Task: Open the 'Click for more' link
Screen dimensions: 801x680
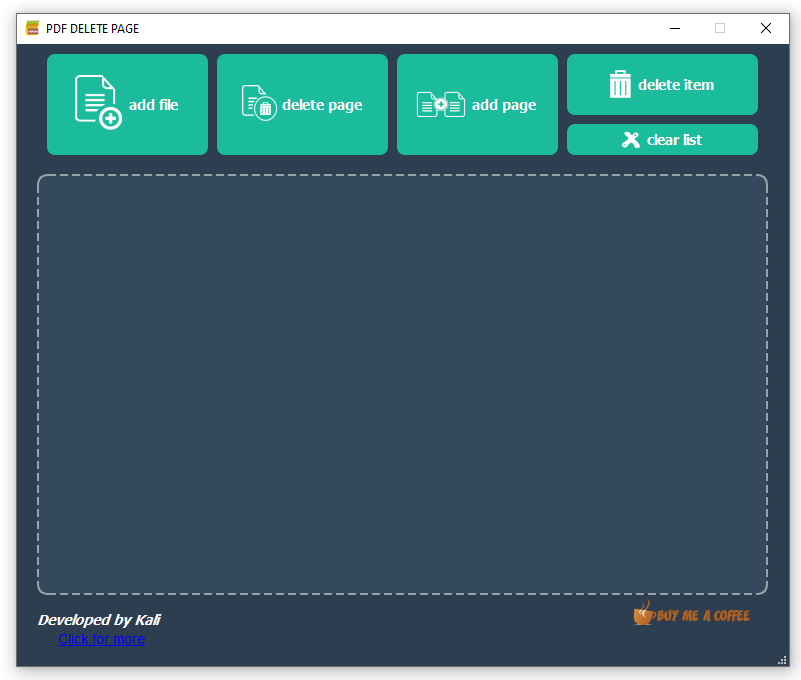Action: click(x=101, y=639)
